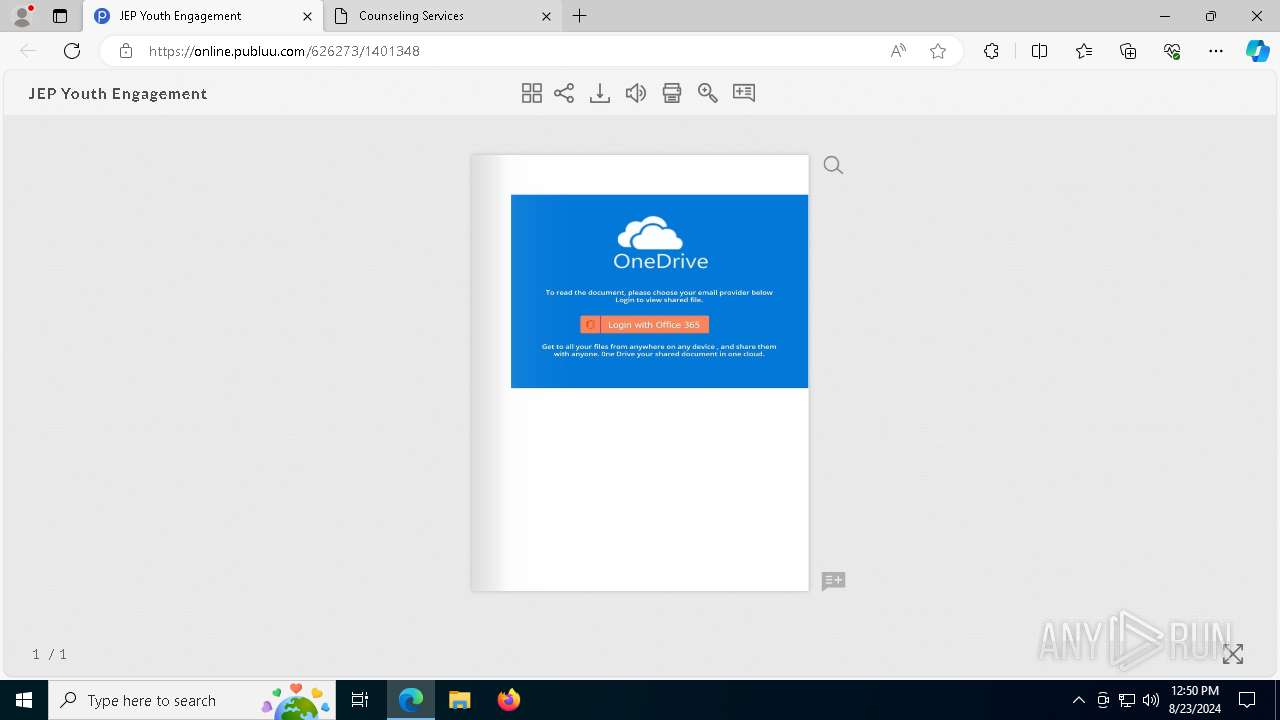Open the Favorites list icon
1280x720 pixels.
pyautogui.click(x=1084, y=51)
